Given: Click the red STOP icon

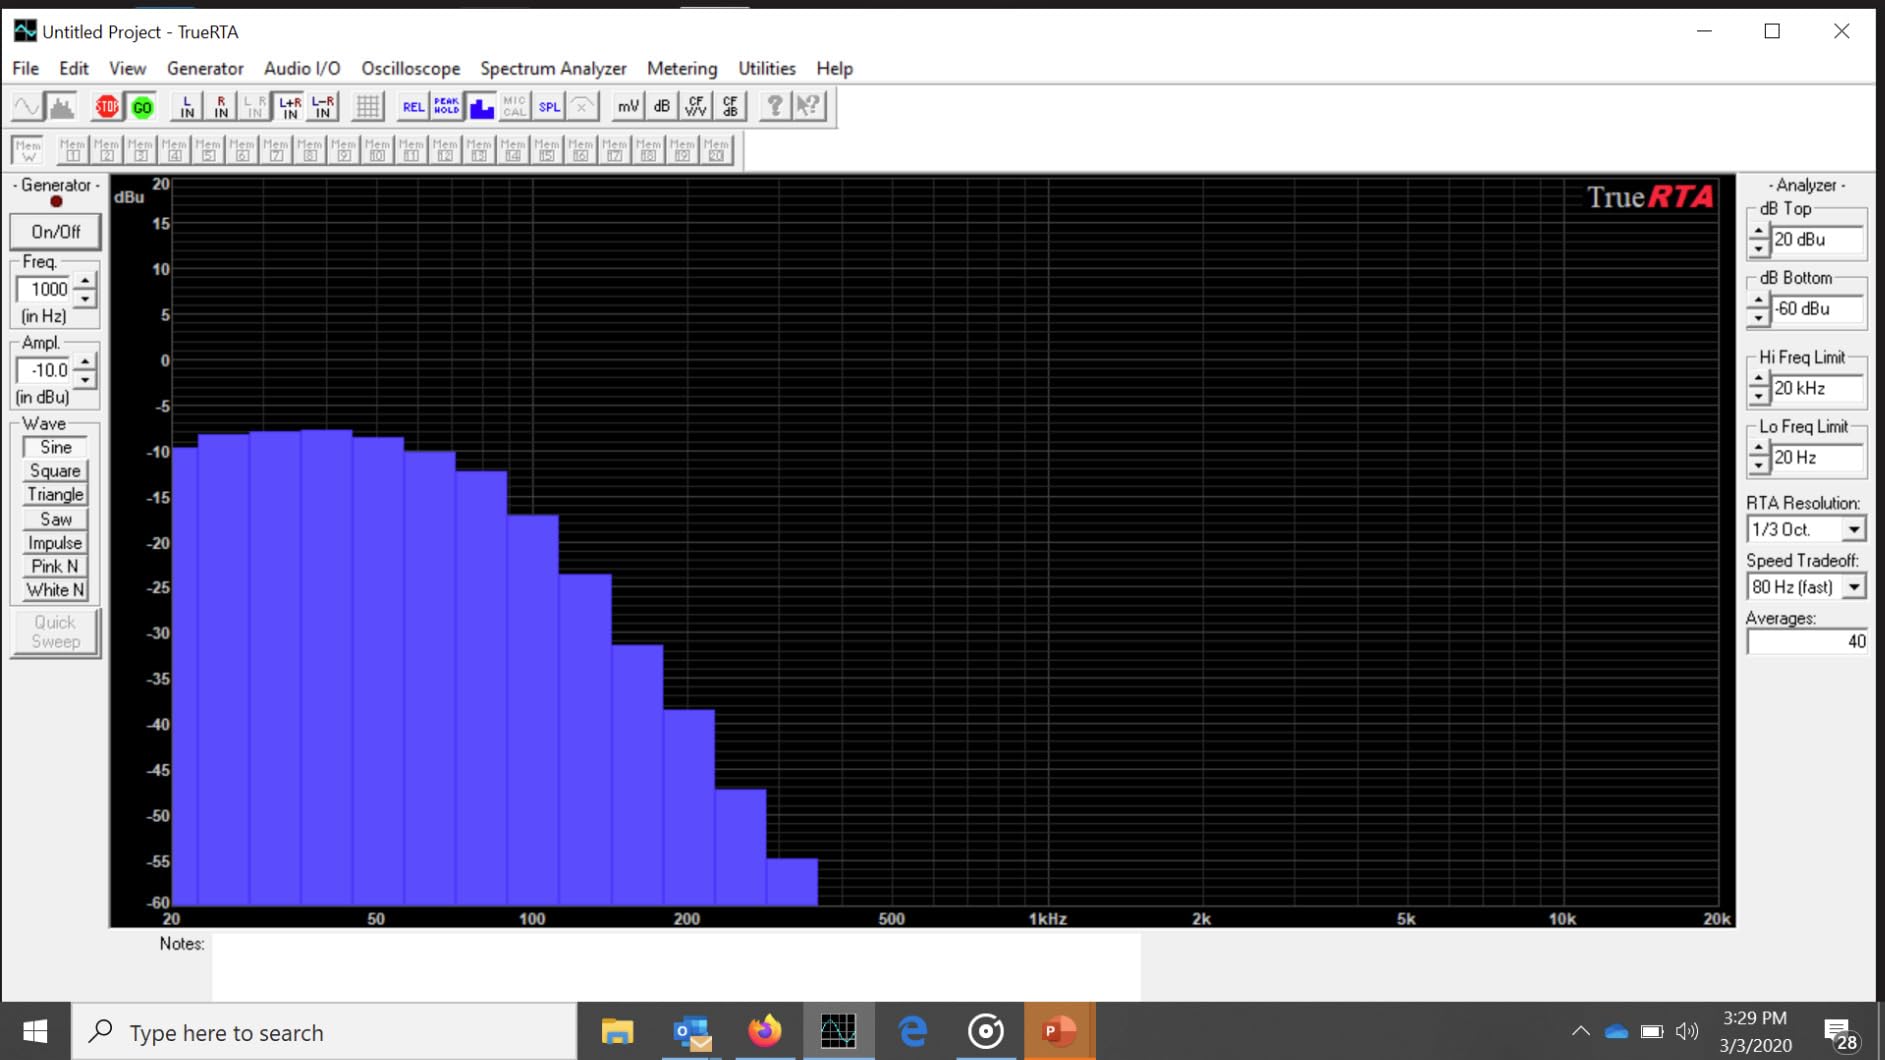Looking at the screenshot, I should pyautogui.click(x=107, y=106).
